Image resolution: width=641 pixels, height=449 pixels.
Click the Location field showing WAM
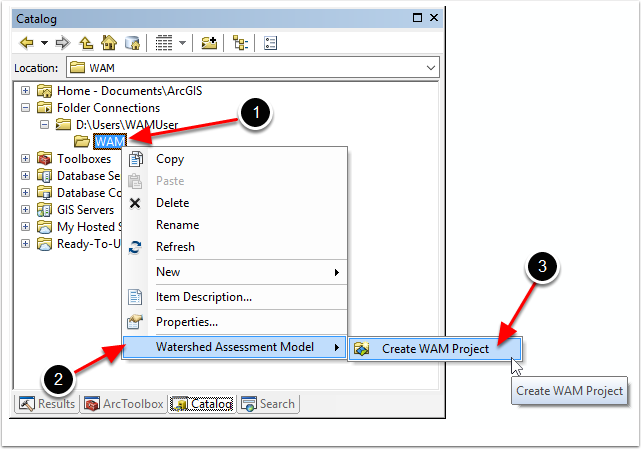click(253, 67)
